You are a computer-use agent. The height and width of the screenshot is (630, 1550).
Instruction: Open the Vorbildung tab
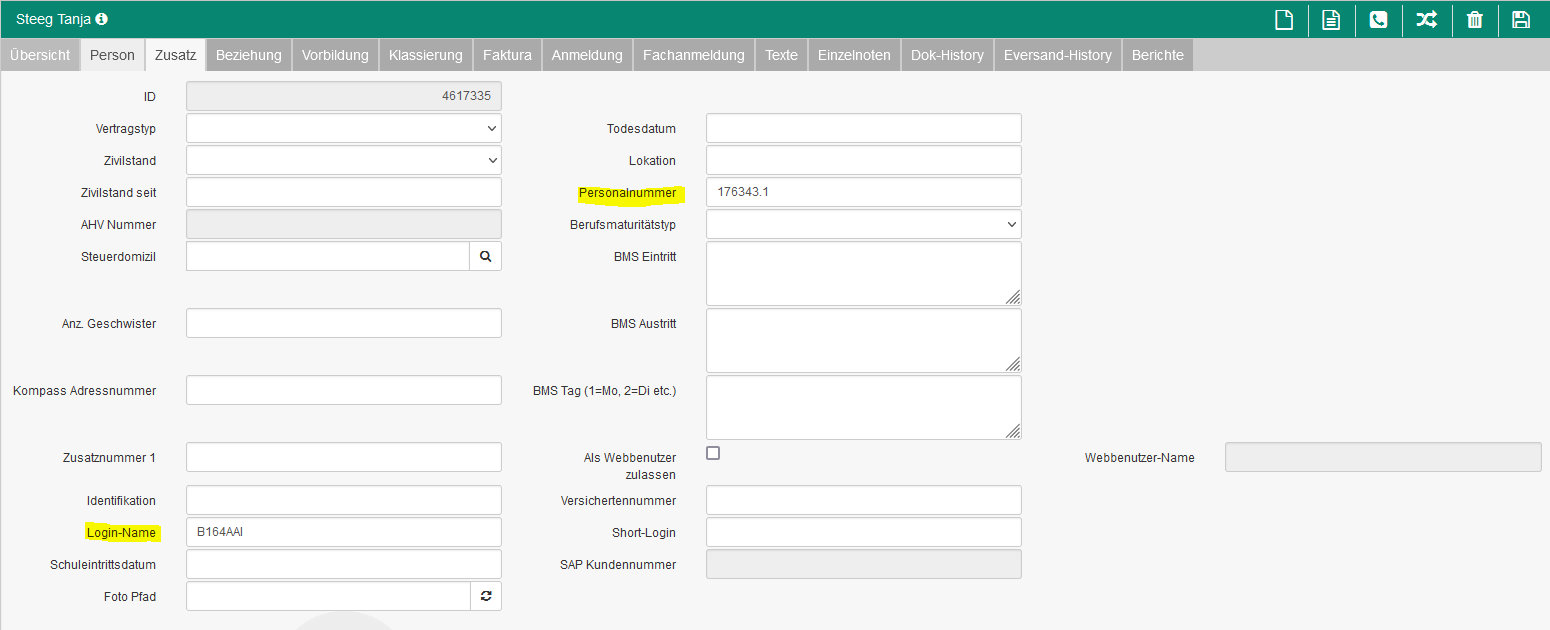336,55
